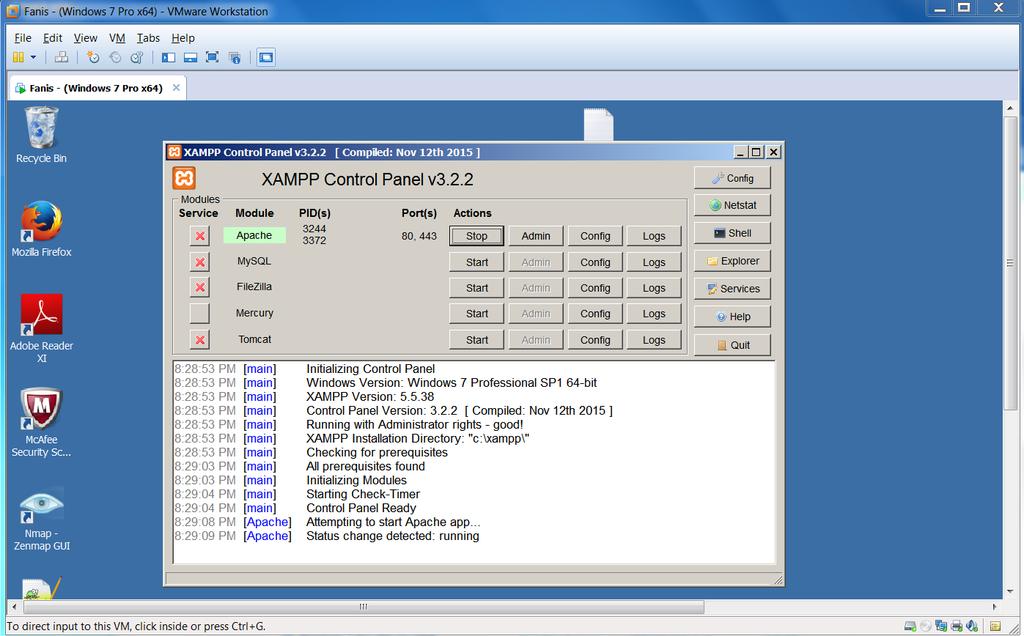1024x636 pixels.
Task: Open FileZilla Config options
Action: [x=595, y=288]
